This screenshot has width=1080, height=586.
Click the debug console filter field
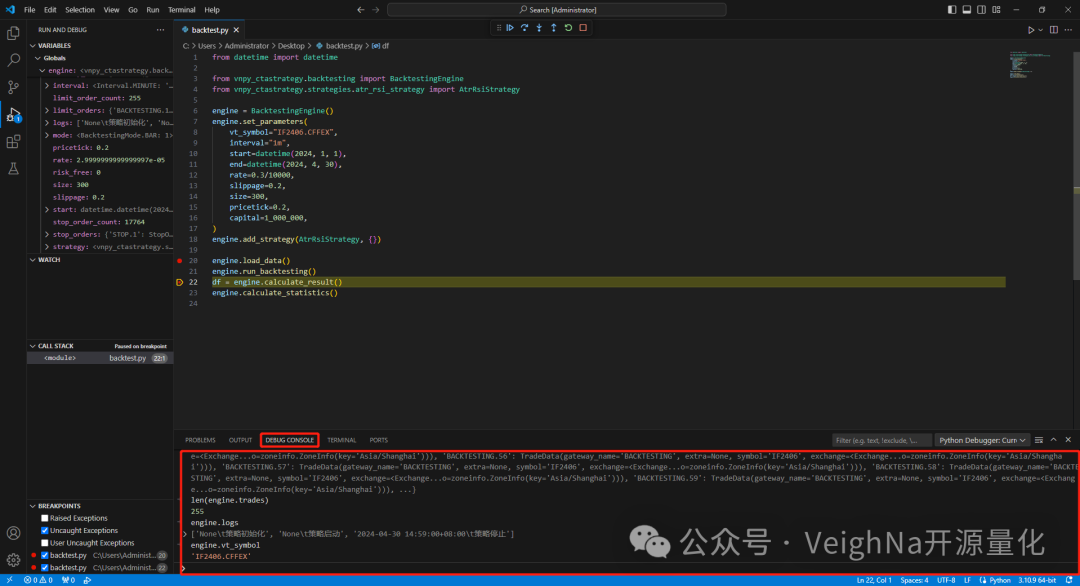click(880, 440)
